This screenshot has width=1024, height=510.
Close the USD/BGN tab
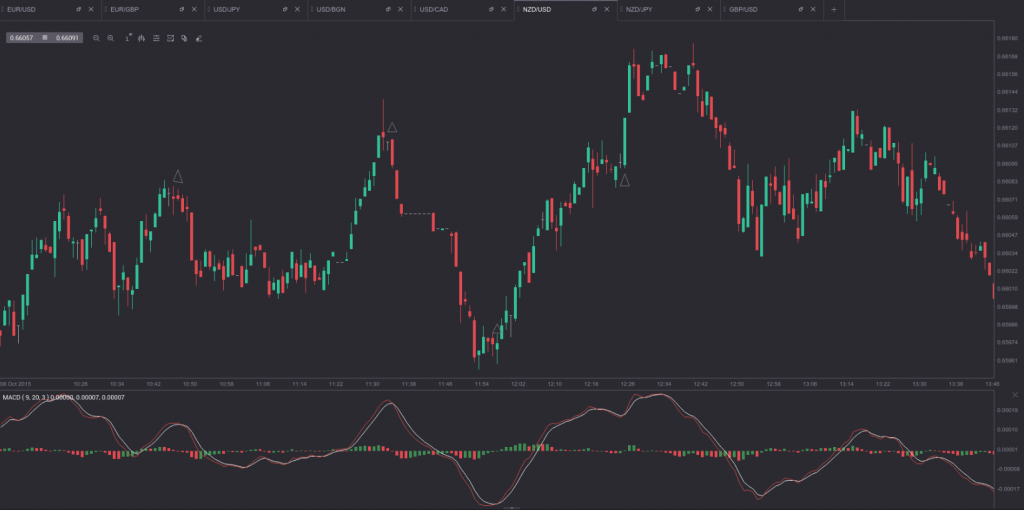point(399,9)
